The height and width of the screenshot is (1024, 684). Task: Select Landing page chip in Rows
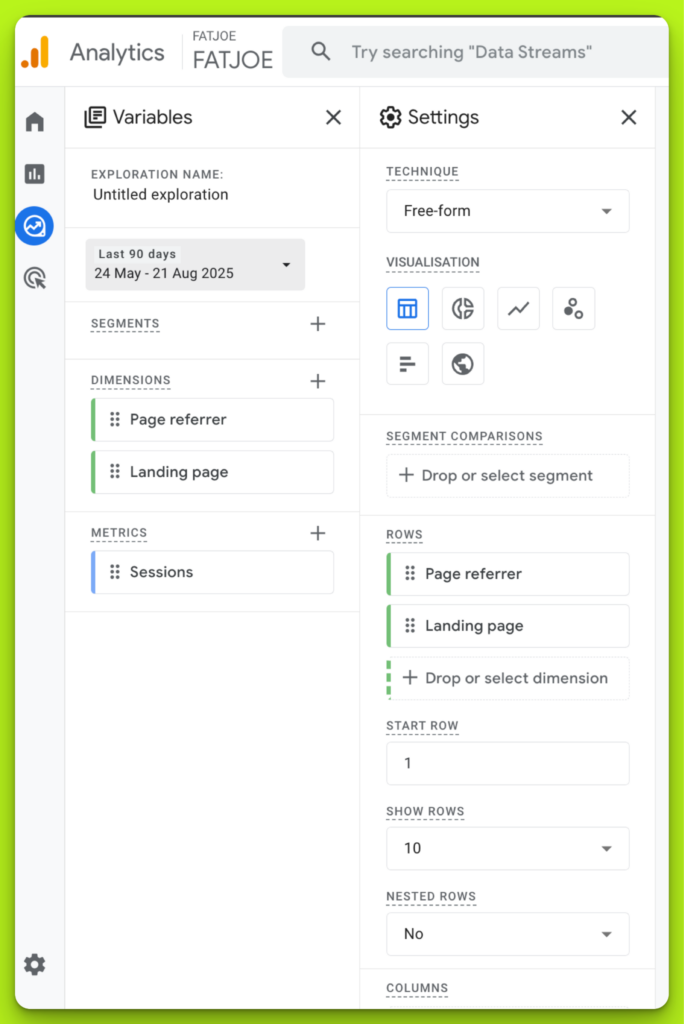508,626
